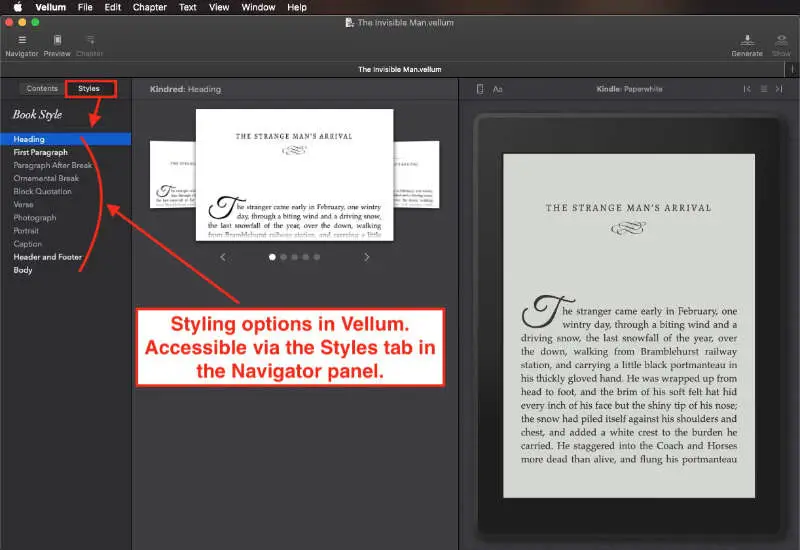Viewport: 800px width, 550px height.
Task: Select the Verse style
Action: coord(23,204)
